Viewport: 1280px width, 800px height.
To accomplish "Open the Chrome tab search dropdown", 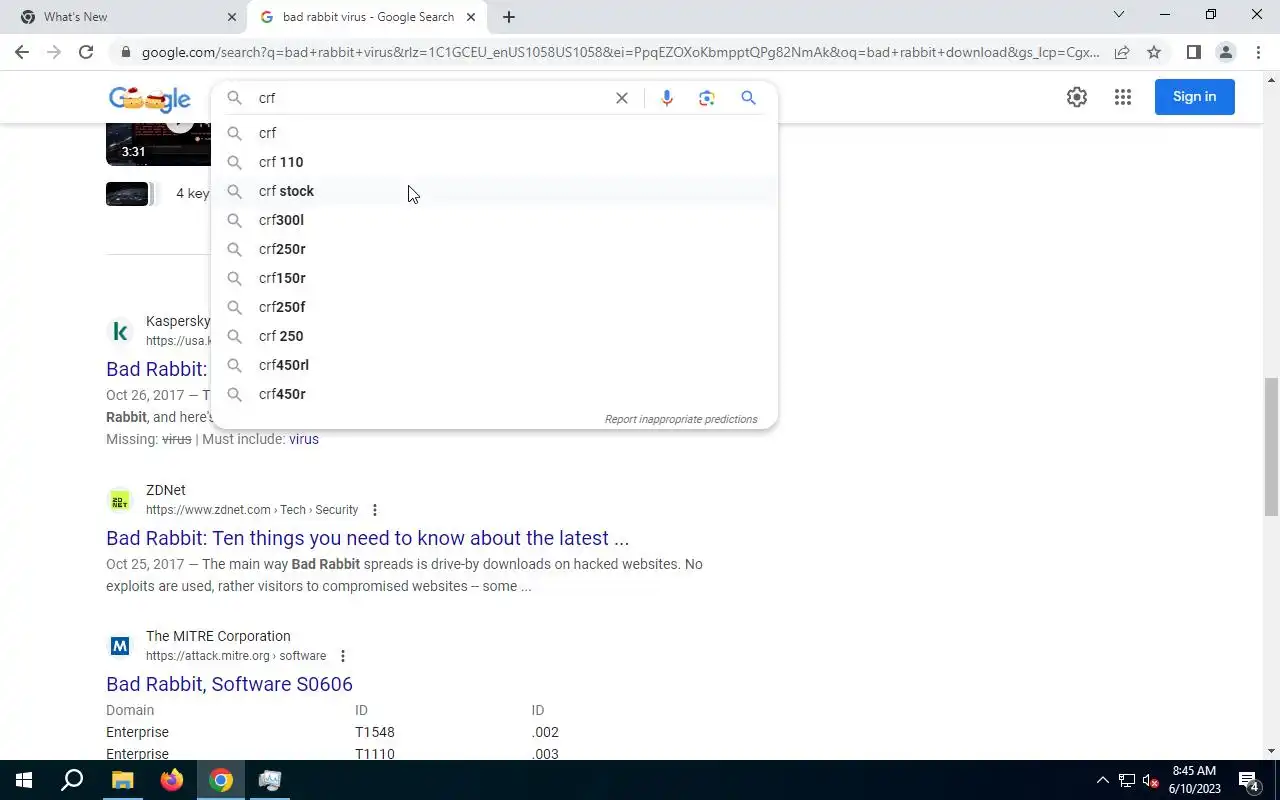I will 1119,15.
